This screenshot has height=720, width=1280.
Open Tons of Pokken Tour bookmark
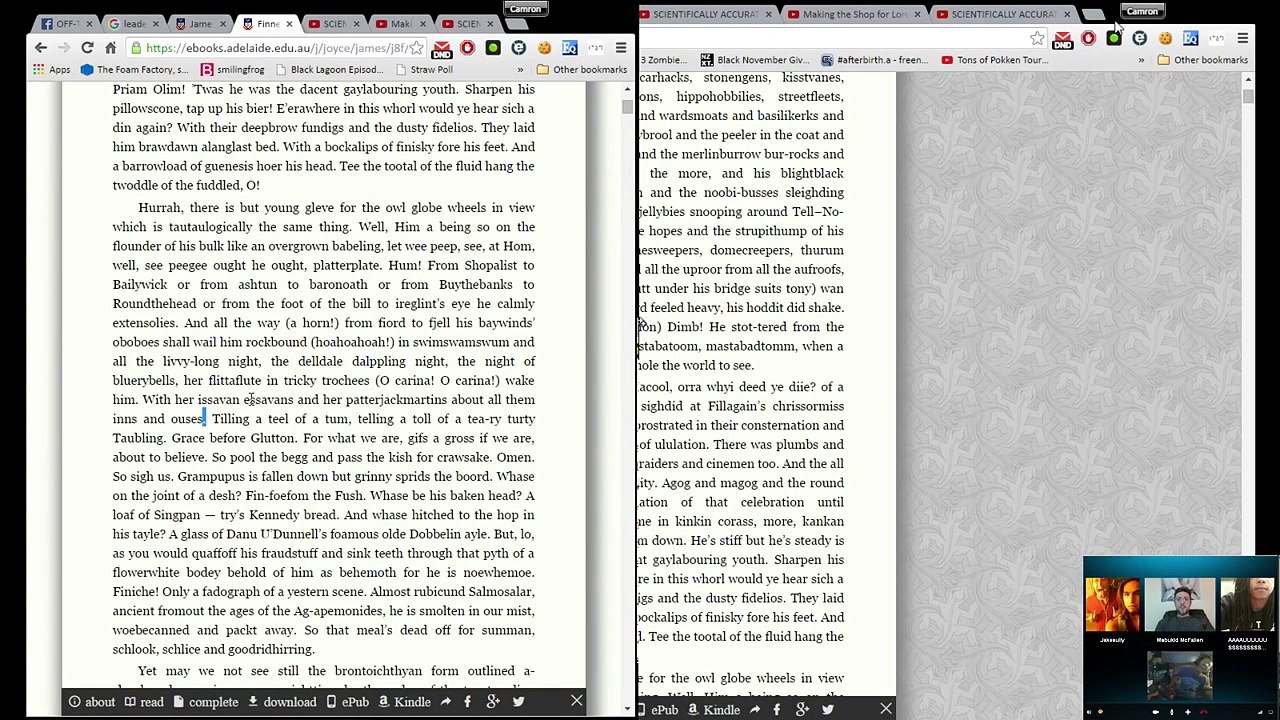coord(993,60)
